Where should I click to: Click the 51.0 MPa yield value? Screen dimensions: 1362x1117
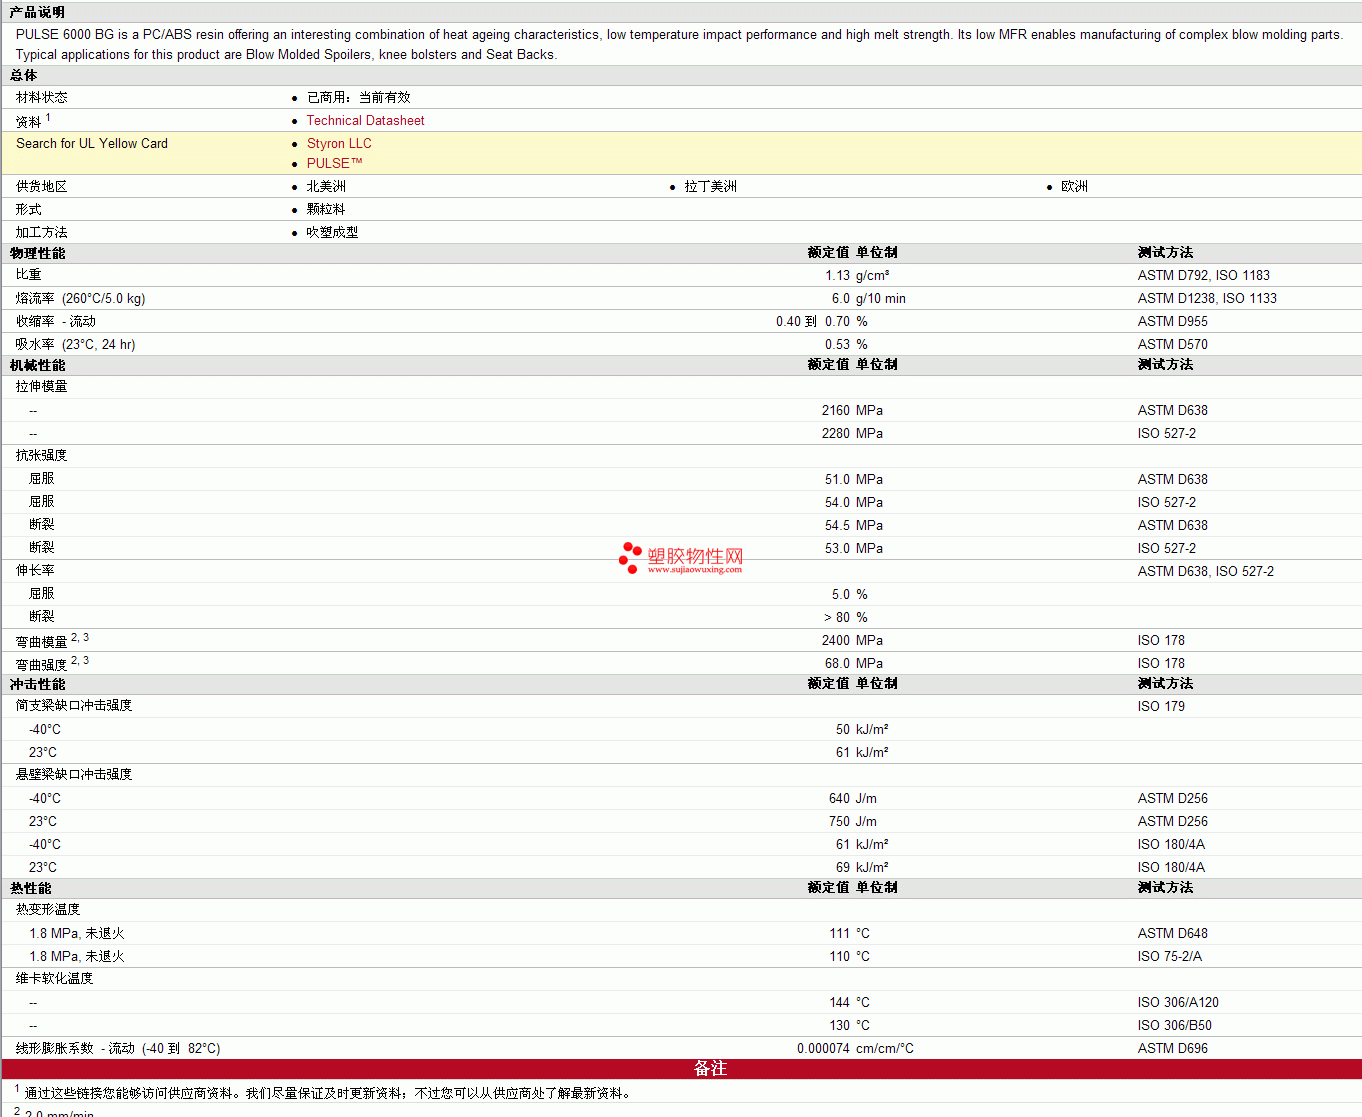point(854,479)
